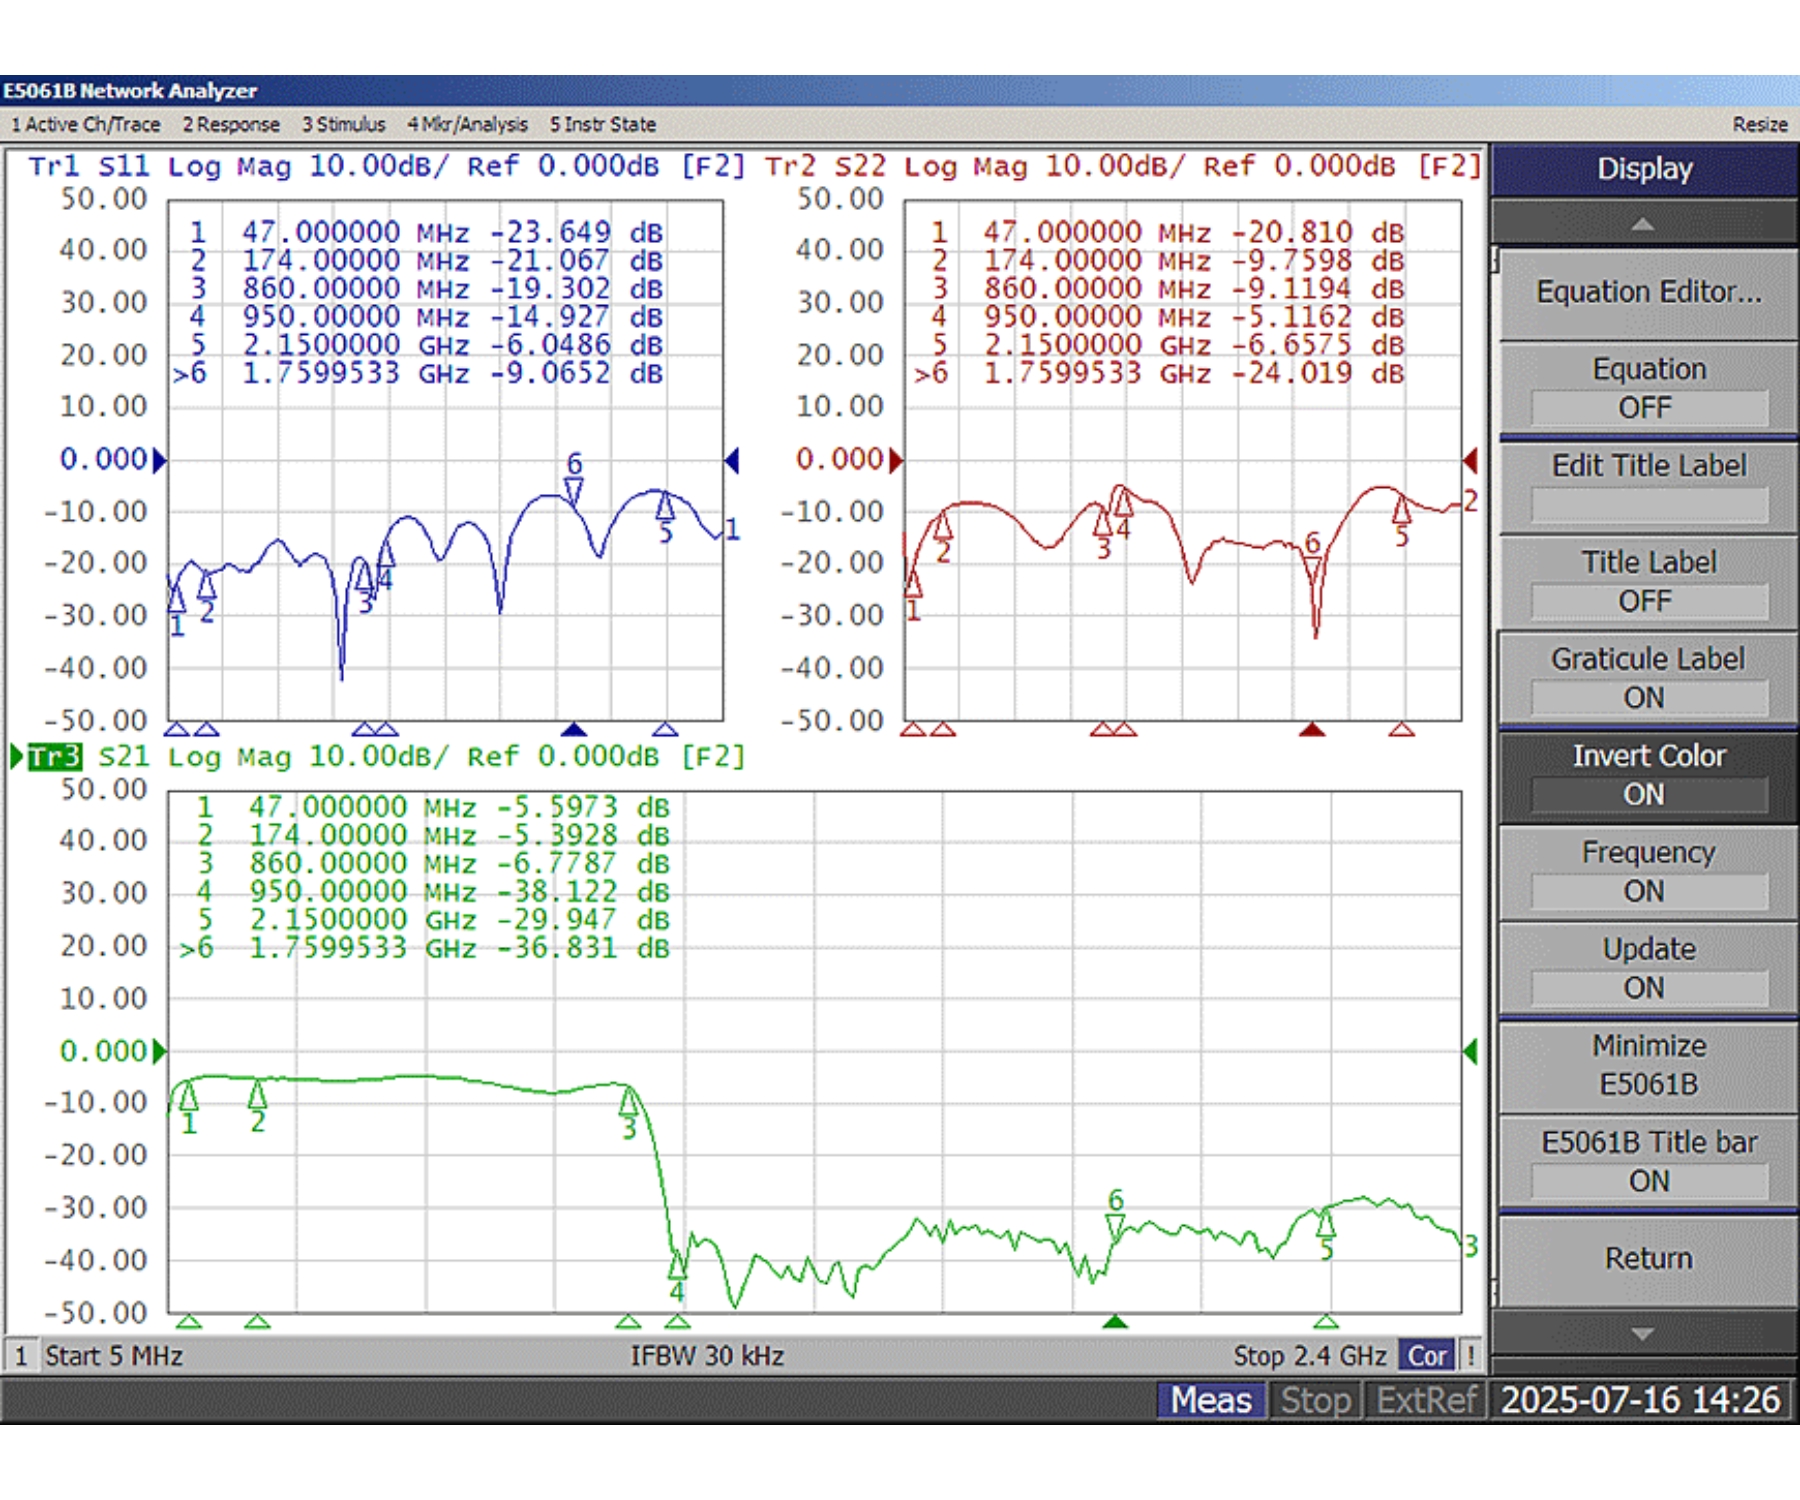Click marker 6 on the S21 trace
1800x1500 pixels.
(1115, 1224)
